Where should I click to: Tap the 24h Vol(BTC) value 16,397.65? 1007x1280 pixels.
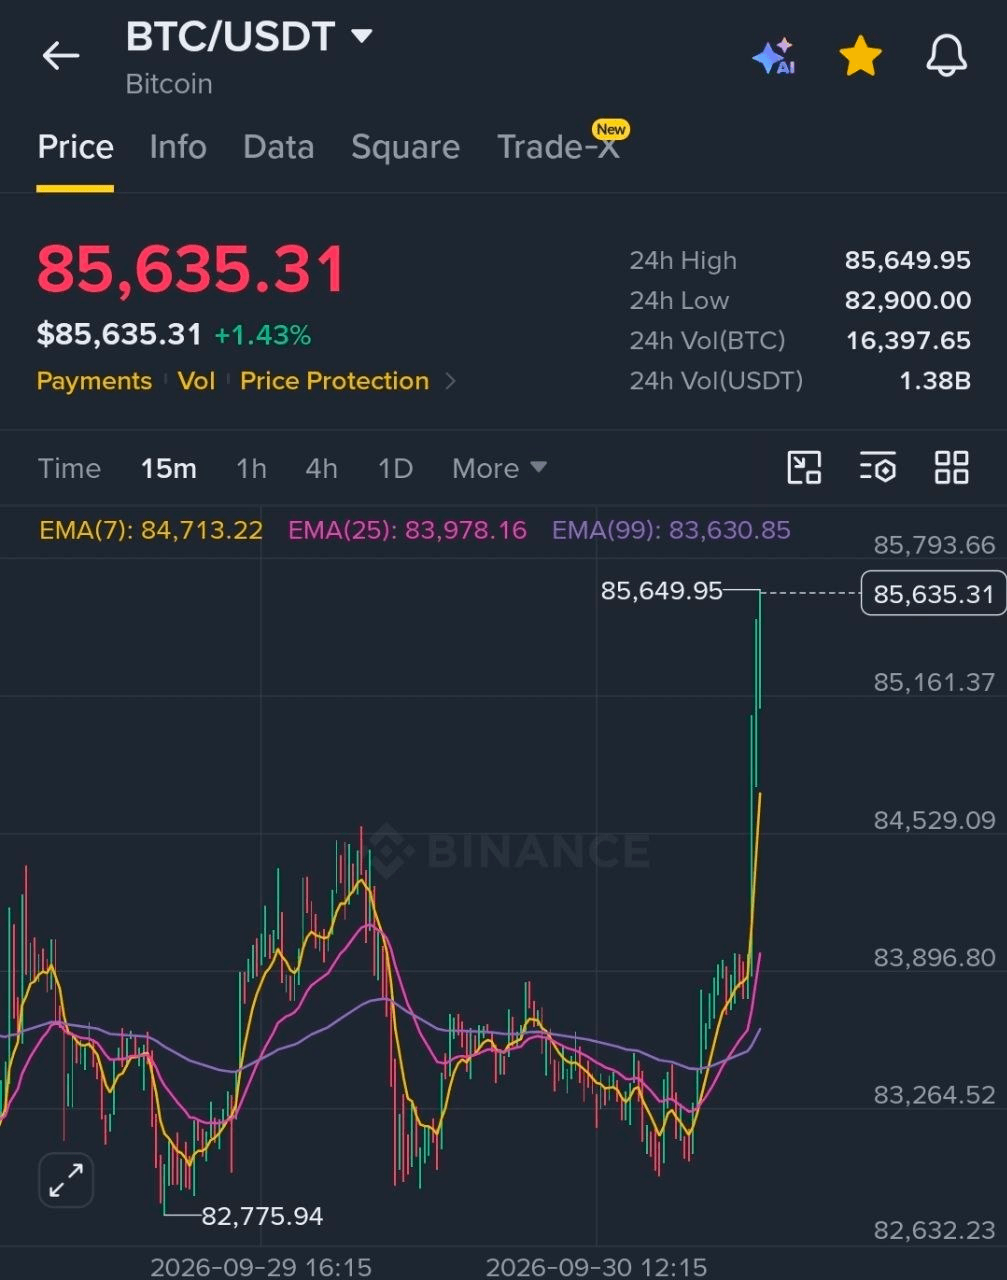[908, 340]
